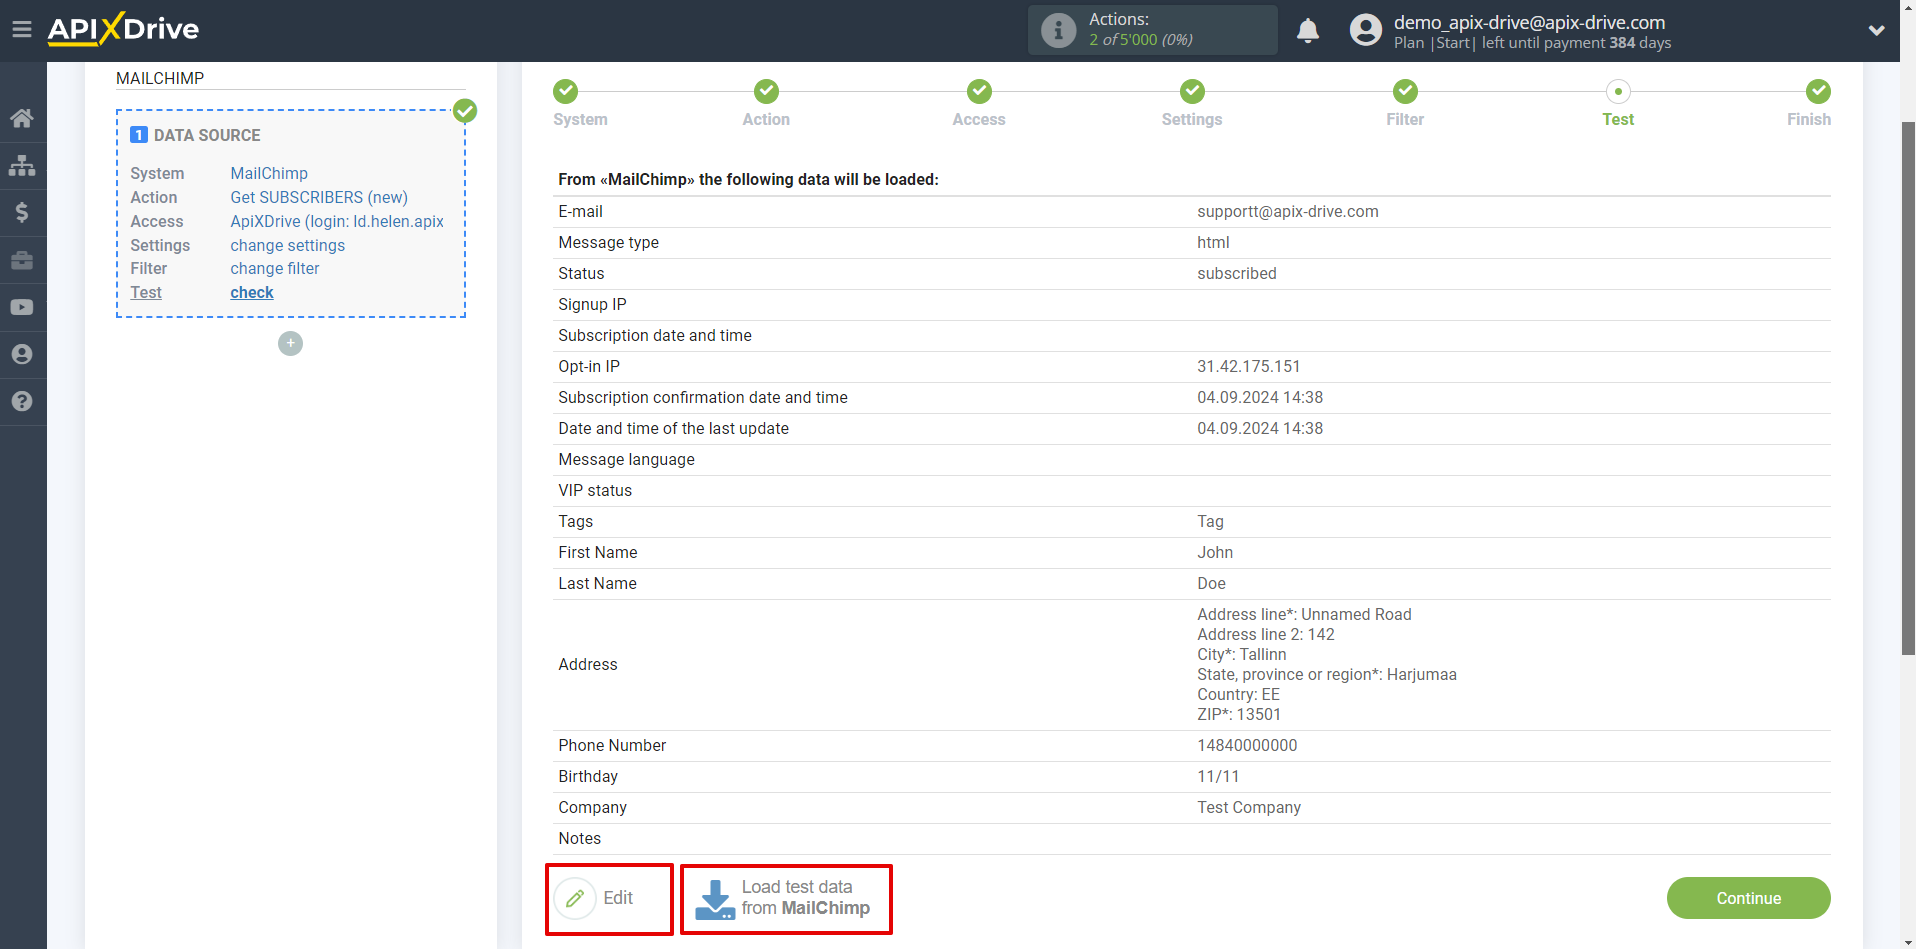This screenshot has height=949, width=1916.
Task: Open the hamburger menu
Action: tap(22, 30)
